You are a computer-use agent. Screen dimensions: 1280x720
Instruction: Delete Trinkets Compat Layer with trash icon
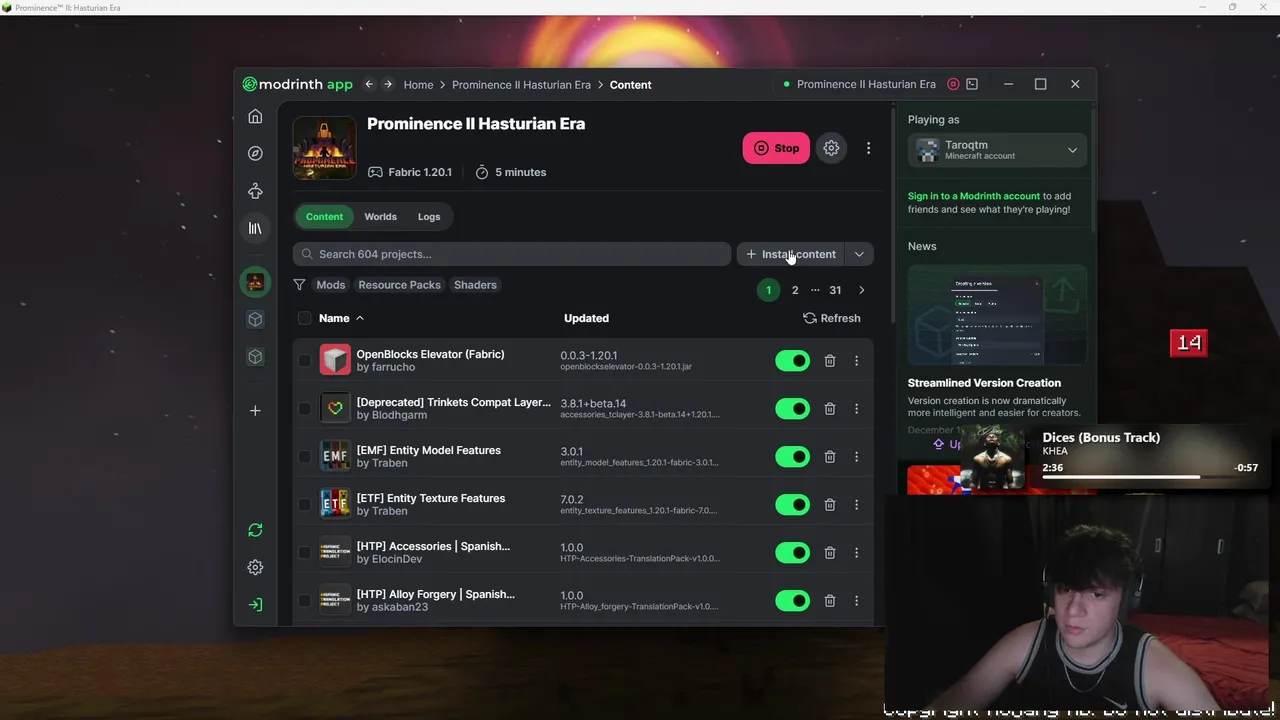tap(829, 408)
